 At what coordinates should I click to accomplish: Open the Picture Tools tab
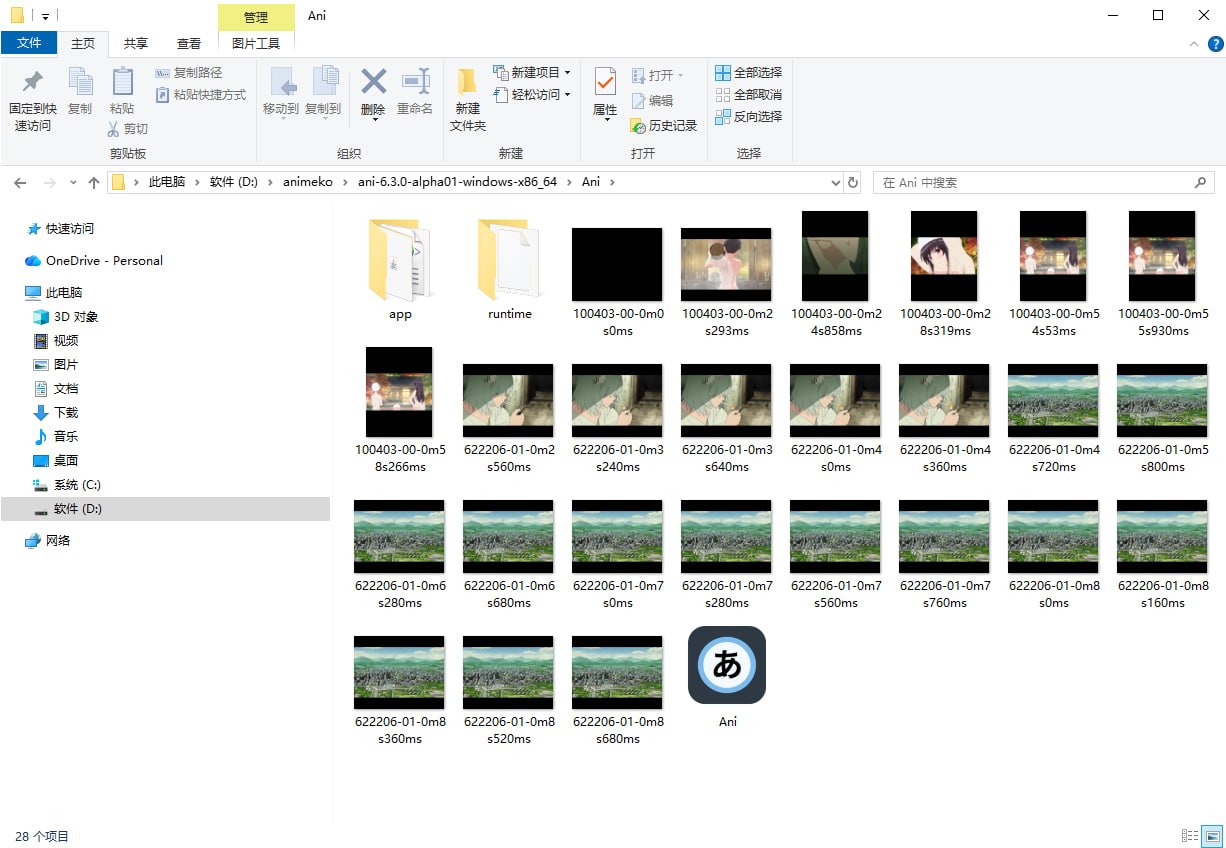(x=256, y=43)
